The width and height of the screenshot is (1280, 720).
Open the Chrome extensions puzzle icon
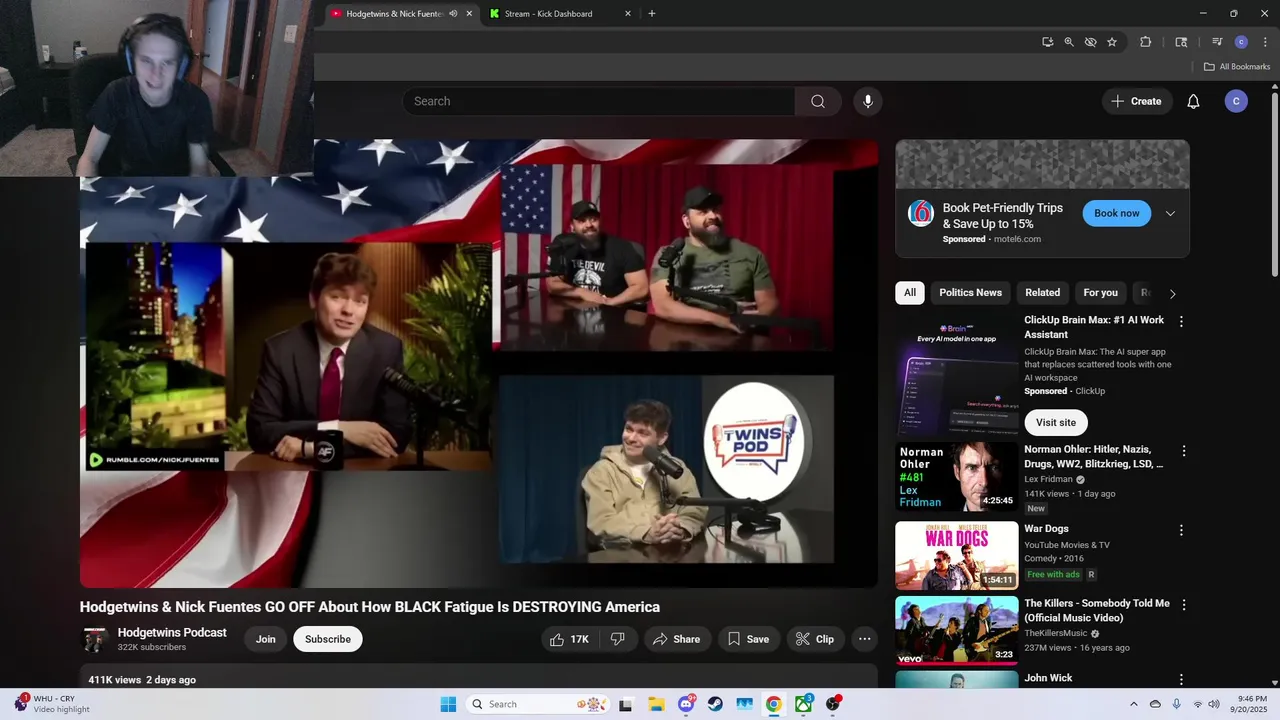(x=1146, y=42)
